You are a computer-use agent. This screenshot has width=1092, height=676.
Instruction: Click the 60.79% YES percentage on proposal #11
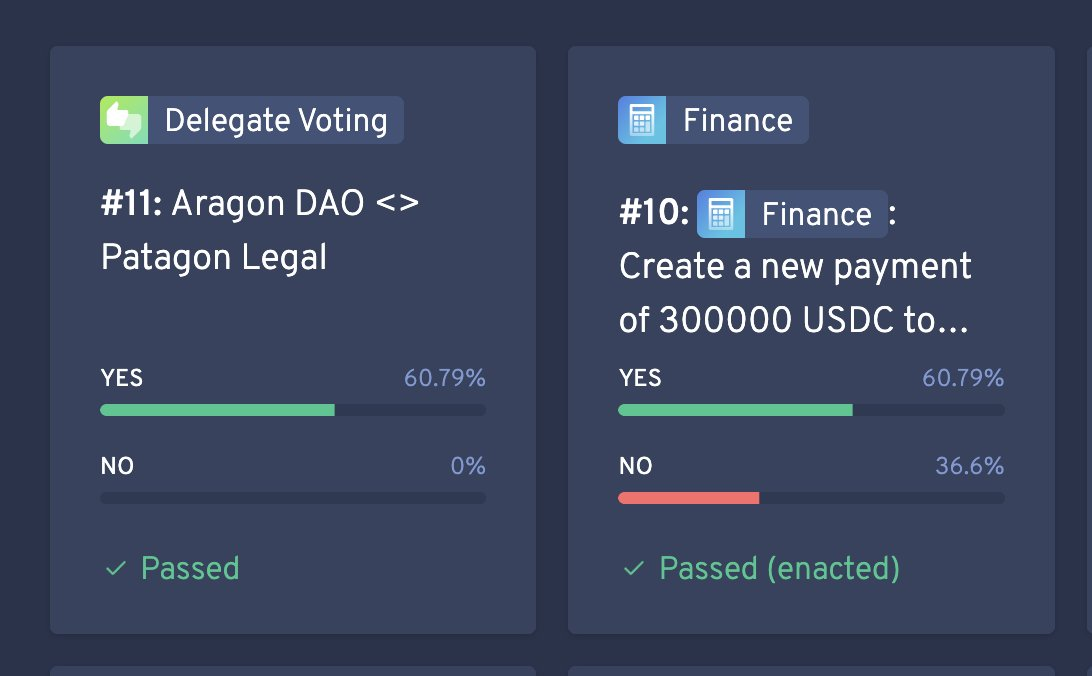click(x=444, y=378)
